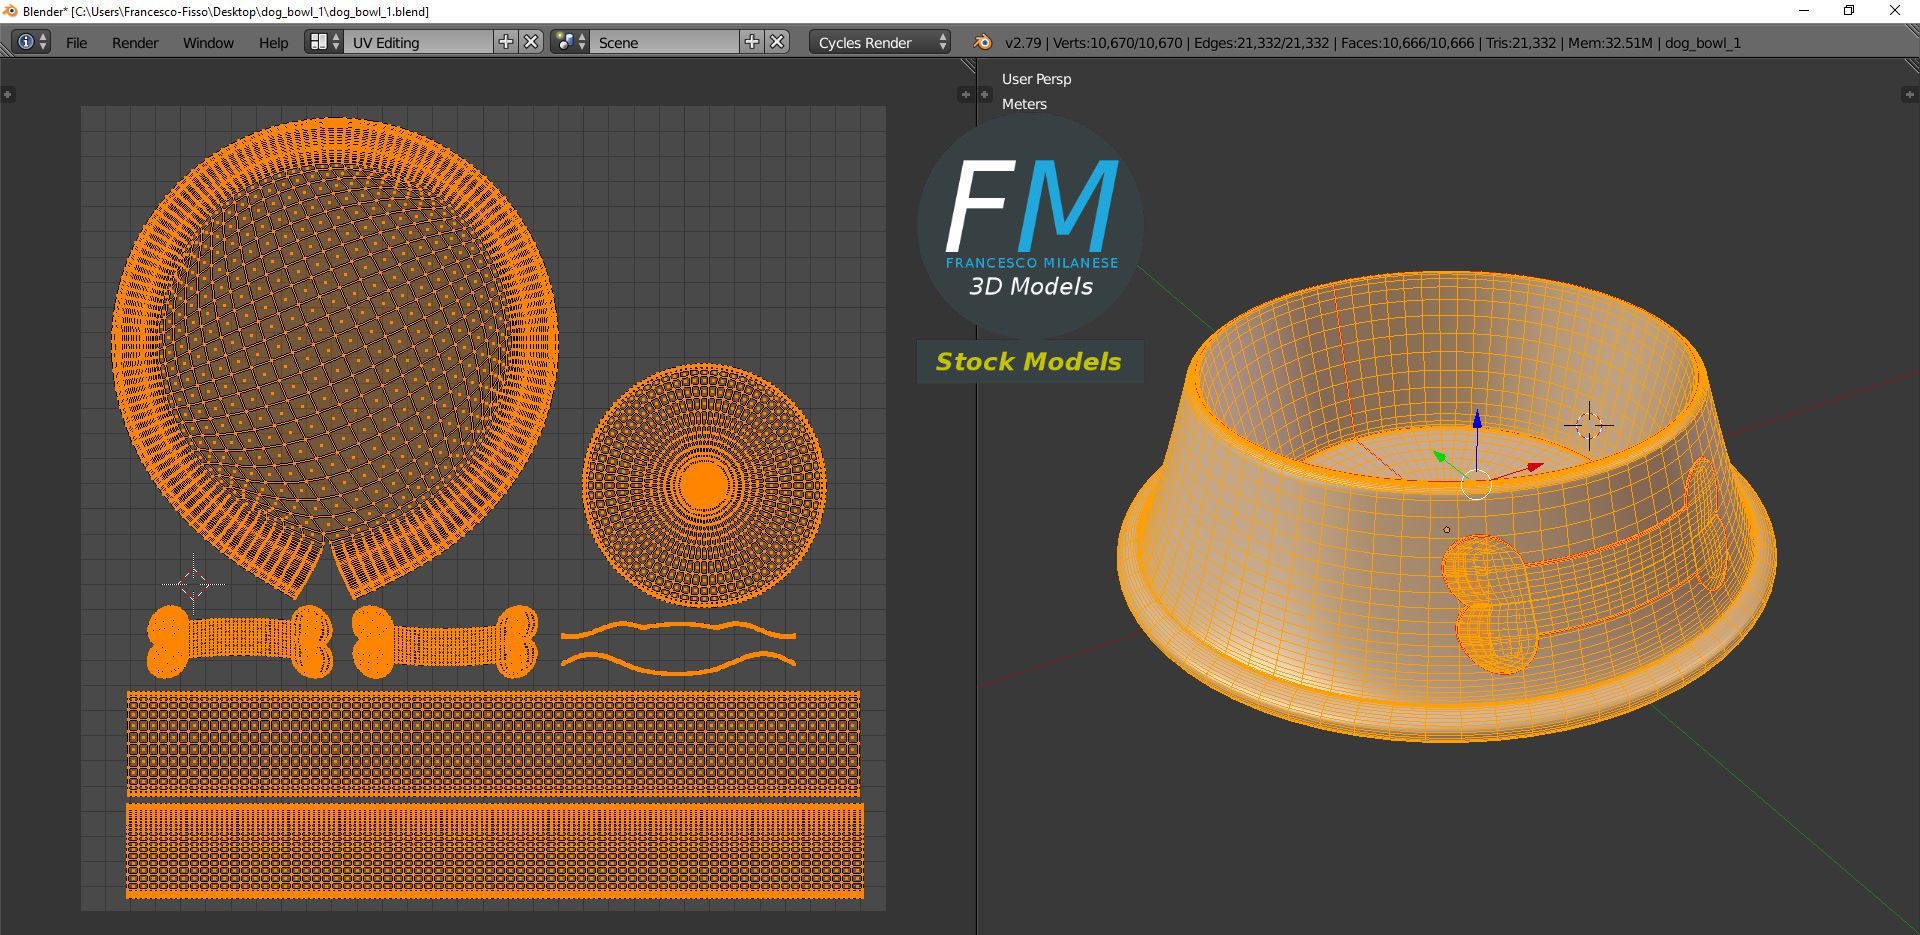This screenshot has width=1920, height=935.
Task: Delete the UV Editing screen layout
Action: [532, 42]
